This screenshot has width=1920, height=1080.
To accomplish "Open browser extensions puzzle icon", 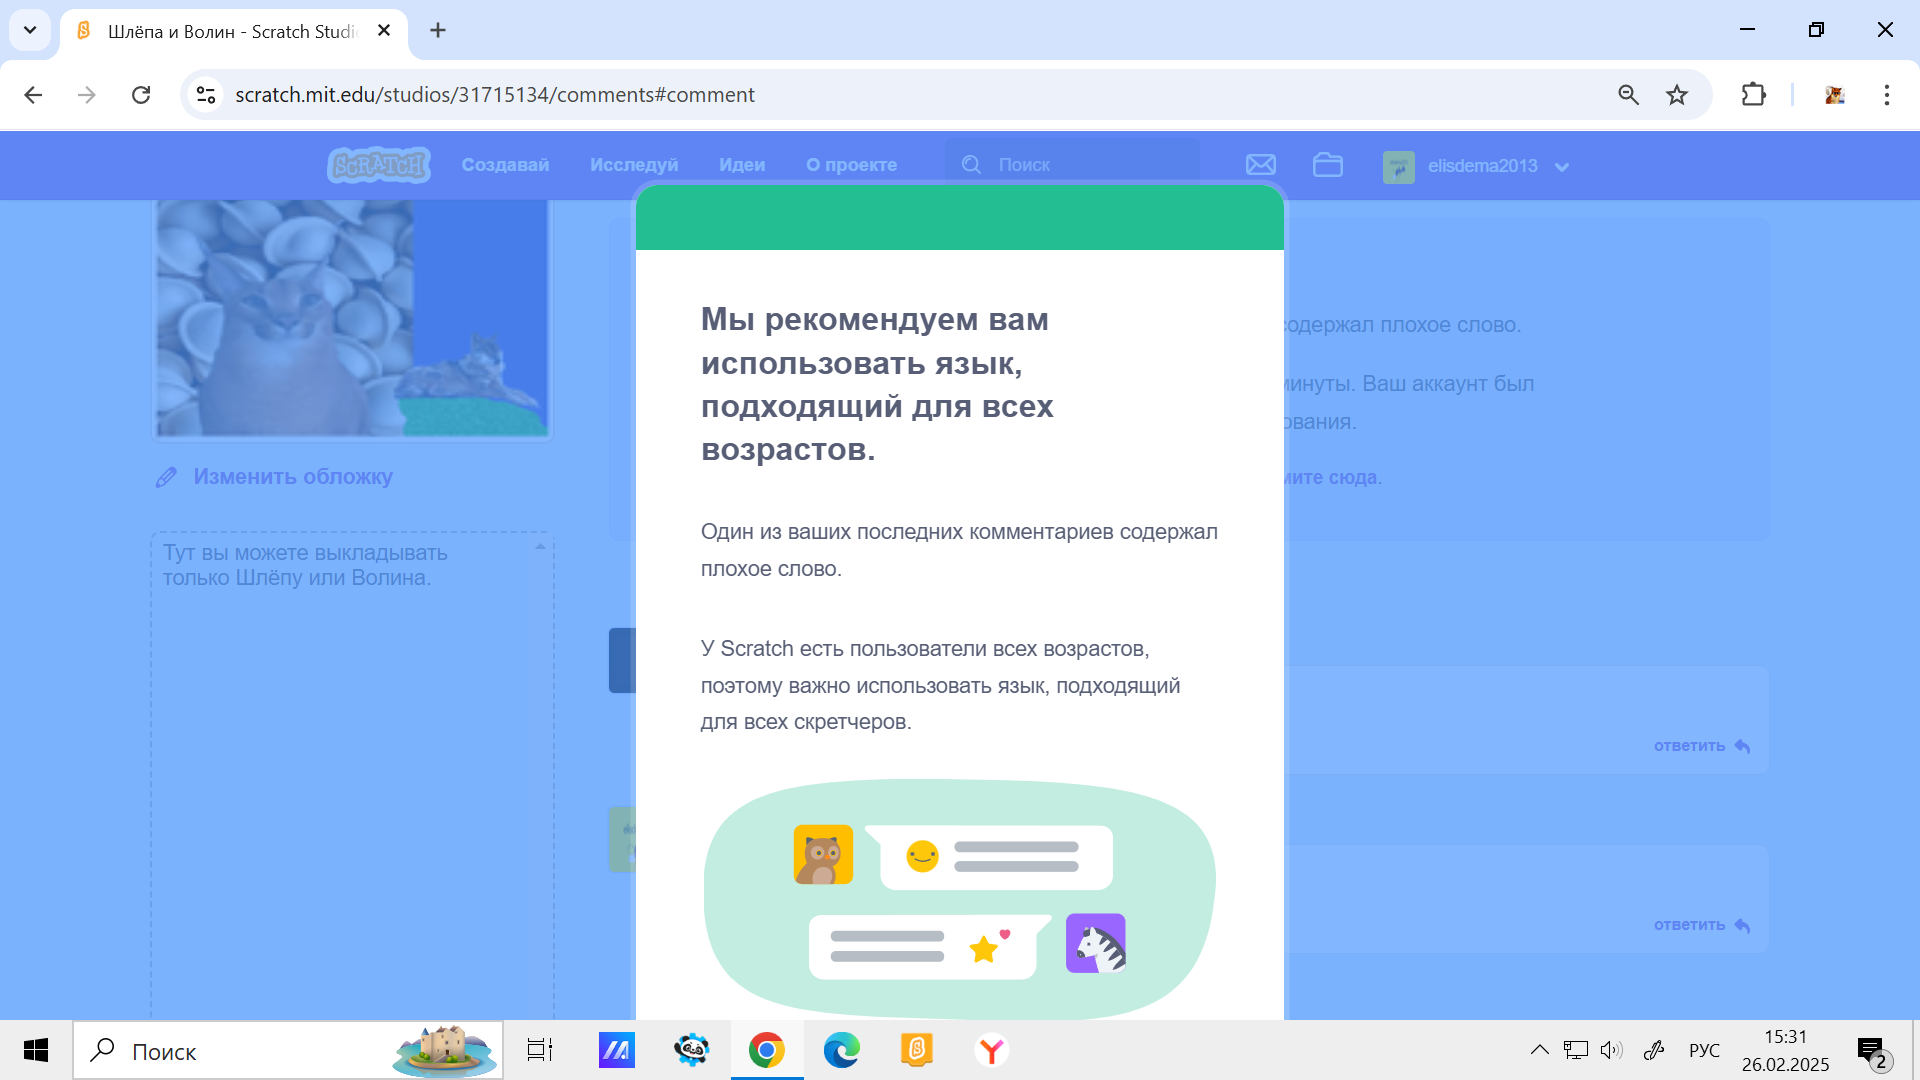I will click(x=1753, y=95).
